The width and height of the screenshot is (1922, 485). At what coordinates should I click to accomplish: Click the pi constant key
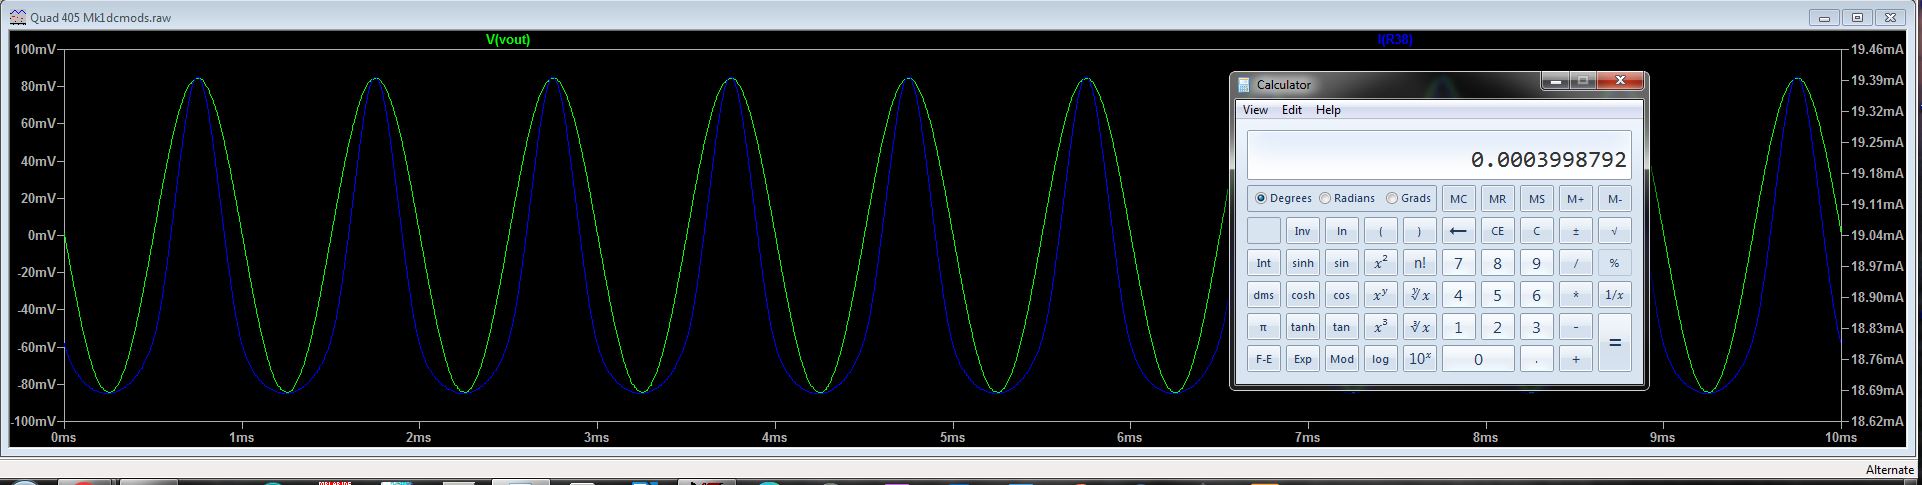(1263, 327)
